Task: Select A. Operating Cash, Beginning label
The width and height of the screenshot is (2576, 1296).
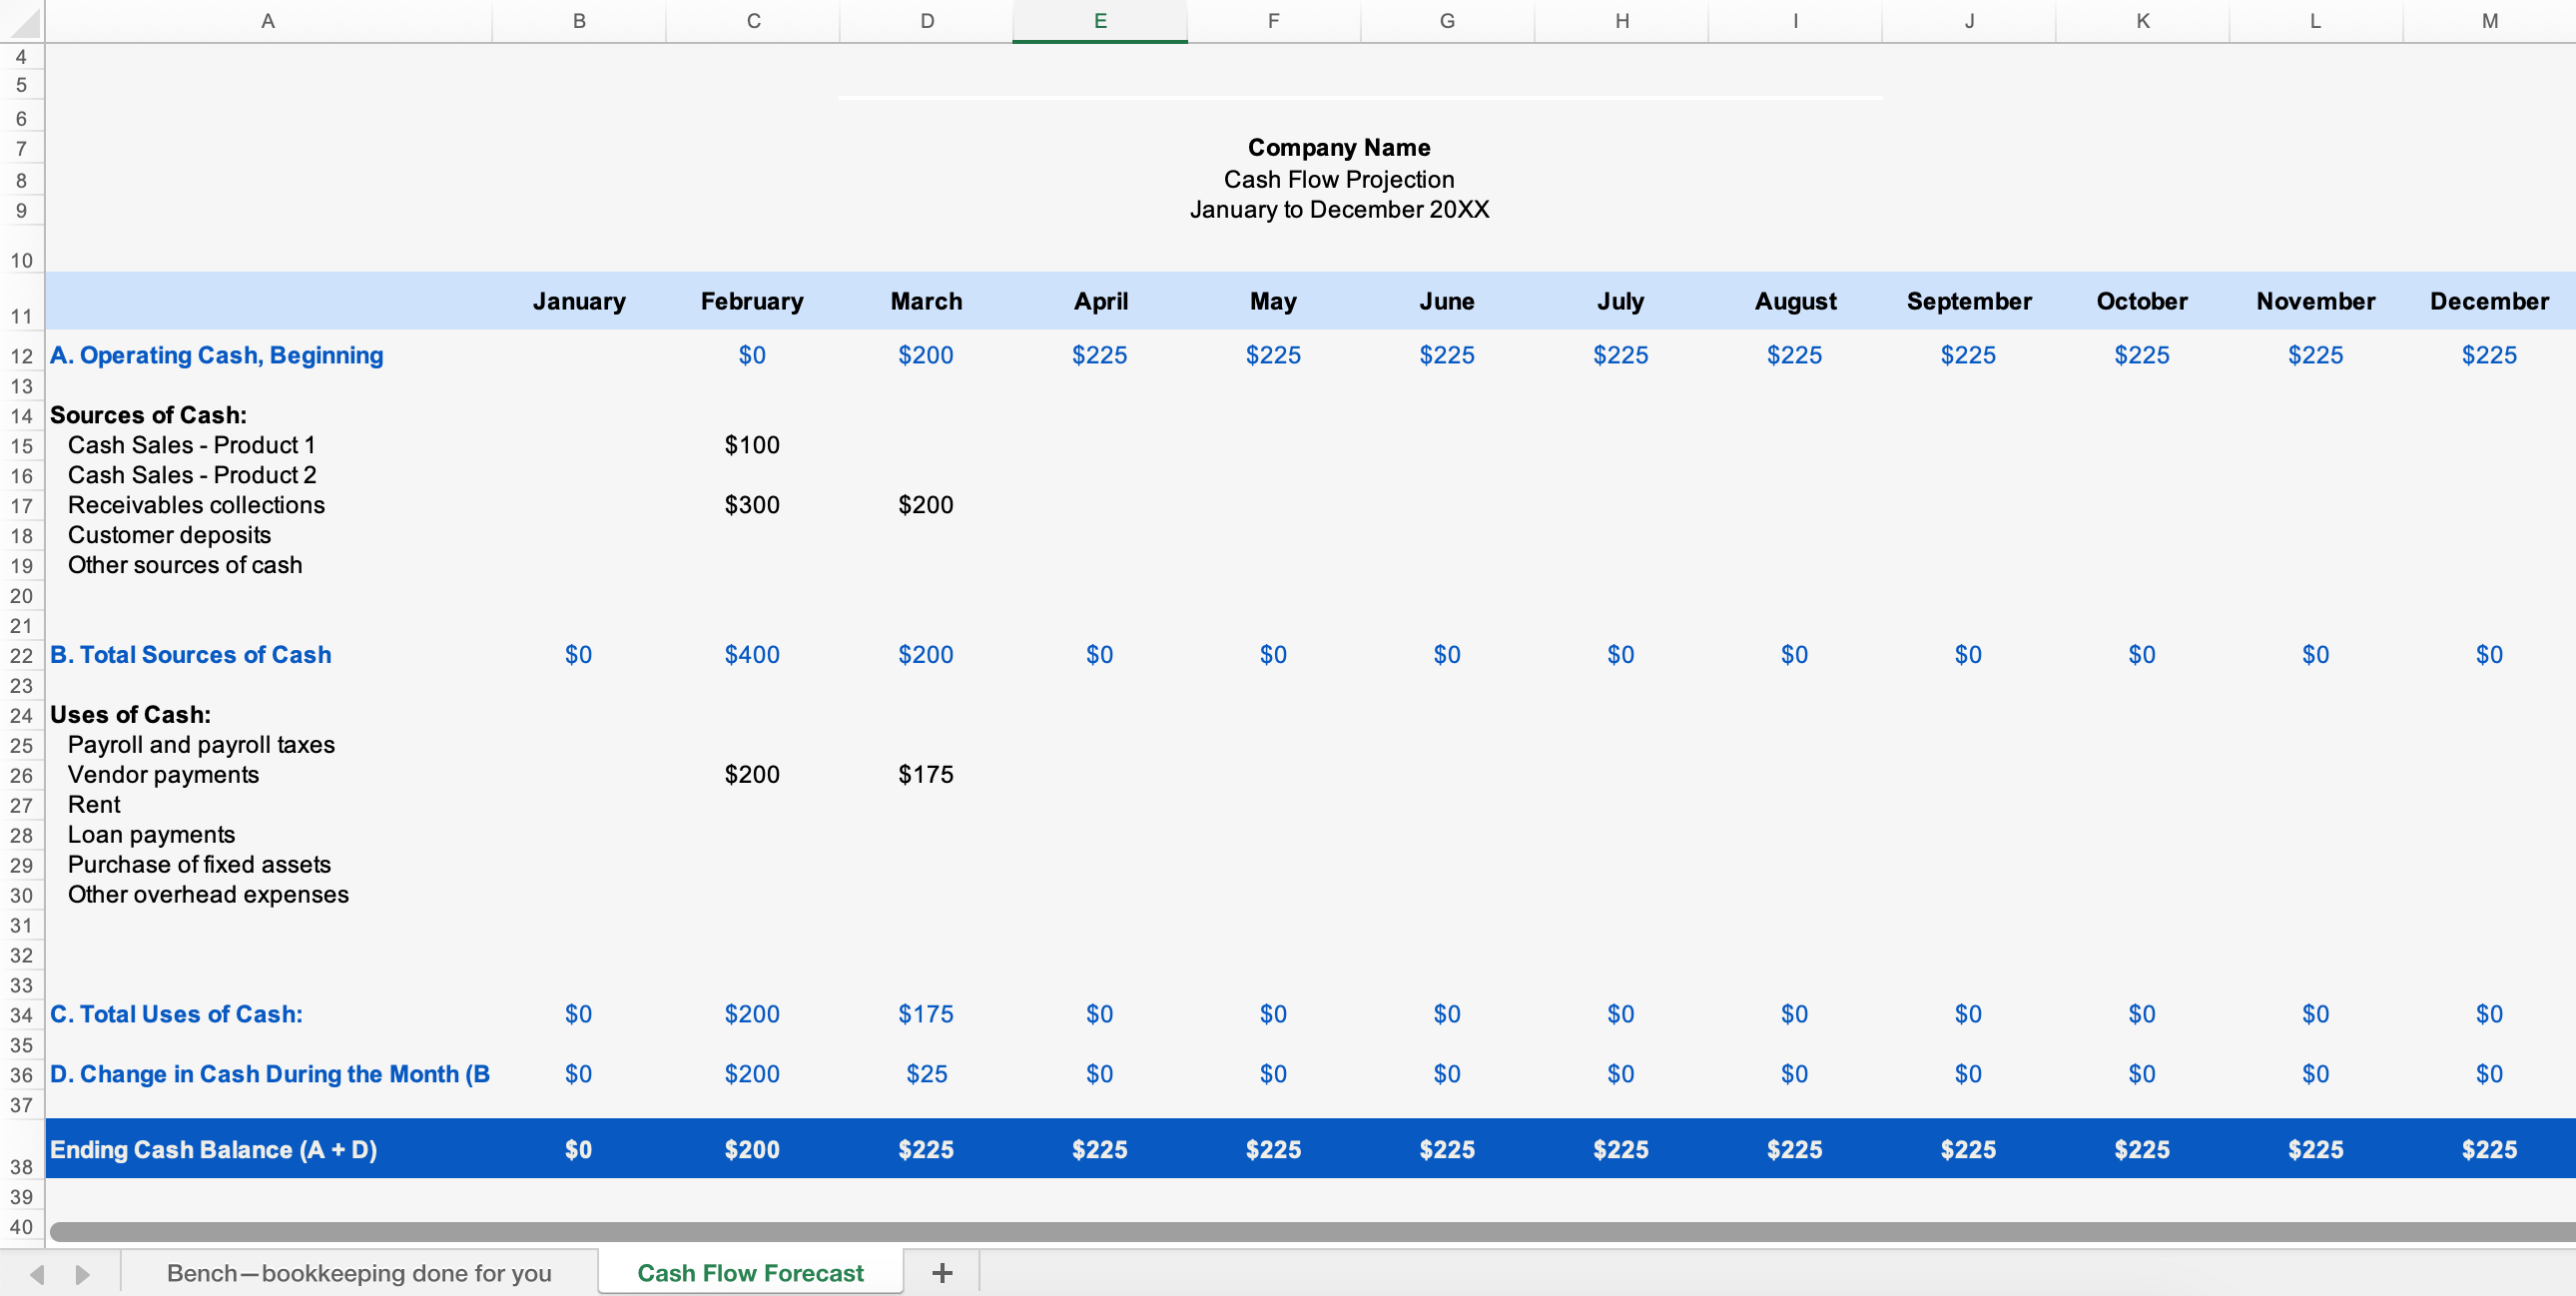Action: pyautogui.click(x=216, y=355)
